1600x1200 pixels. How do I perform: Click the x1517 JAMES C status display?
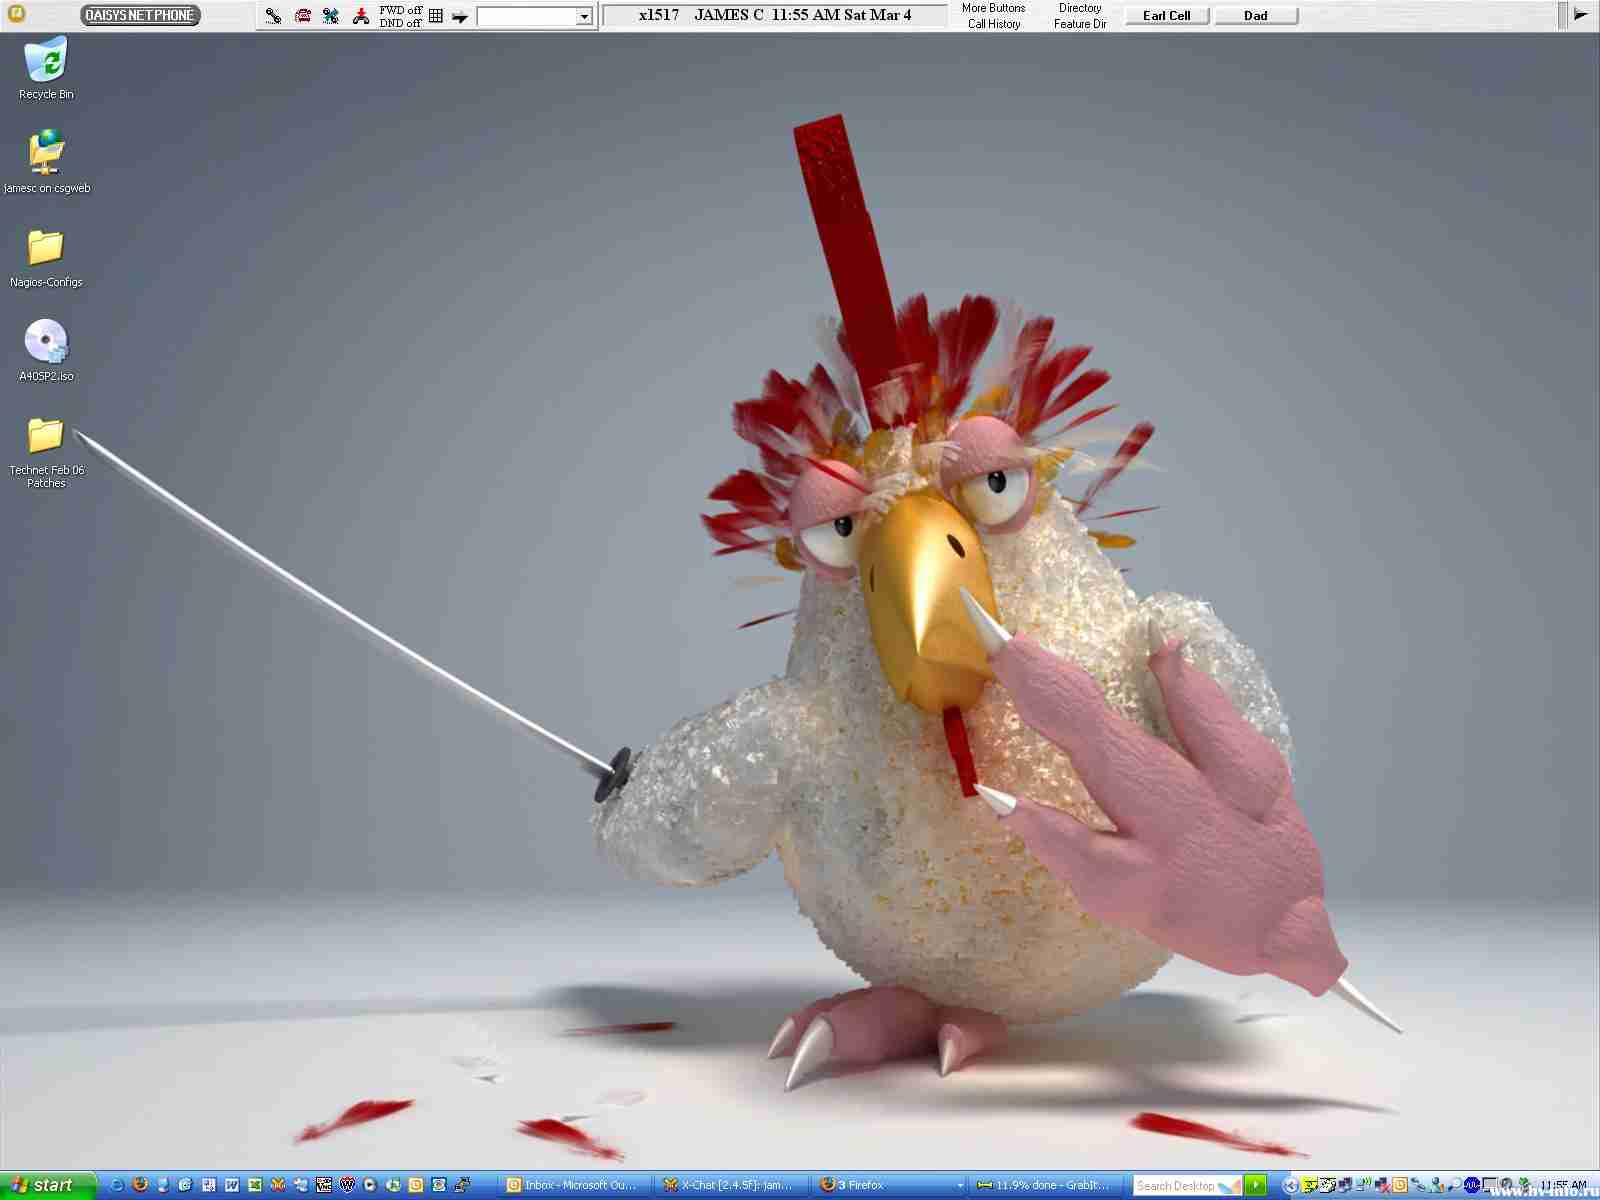tap(775, 15)
